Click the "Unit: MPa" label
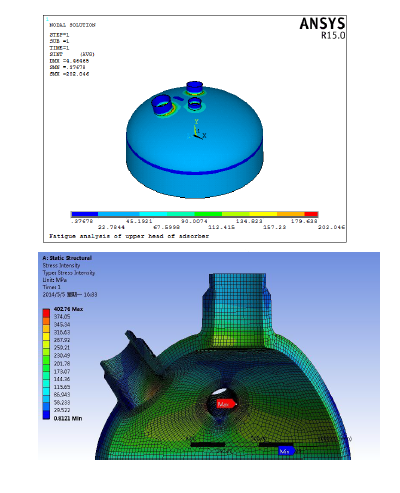The image size is (400, 493). (x=55, y=280)
